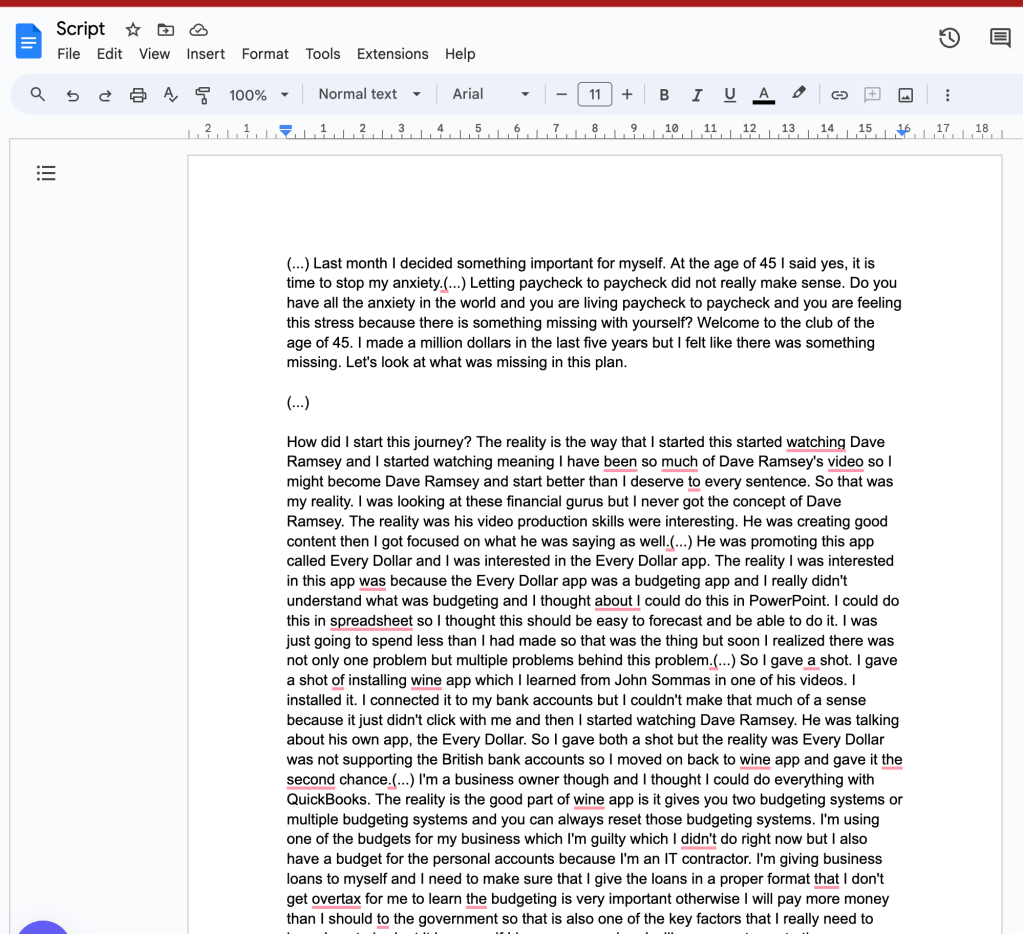Select the left indent marker on ruler

click(x=286, y=131)
